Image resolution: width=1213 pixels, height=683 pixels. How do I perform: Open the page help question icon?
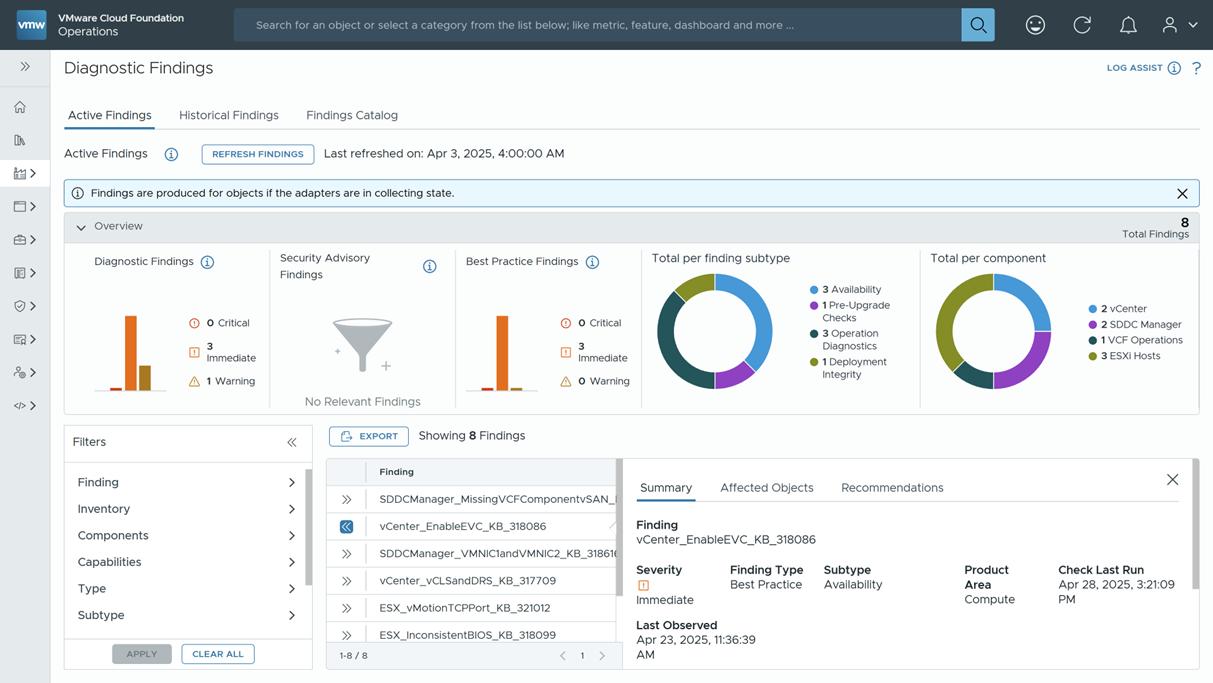(x=1196, y=68)
